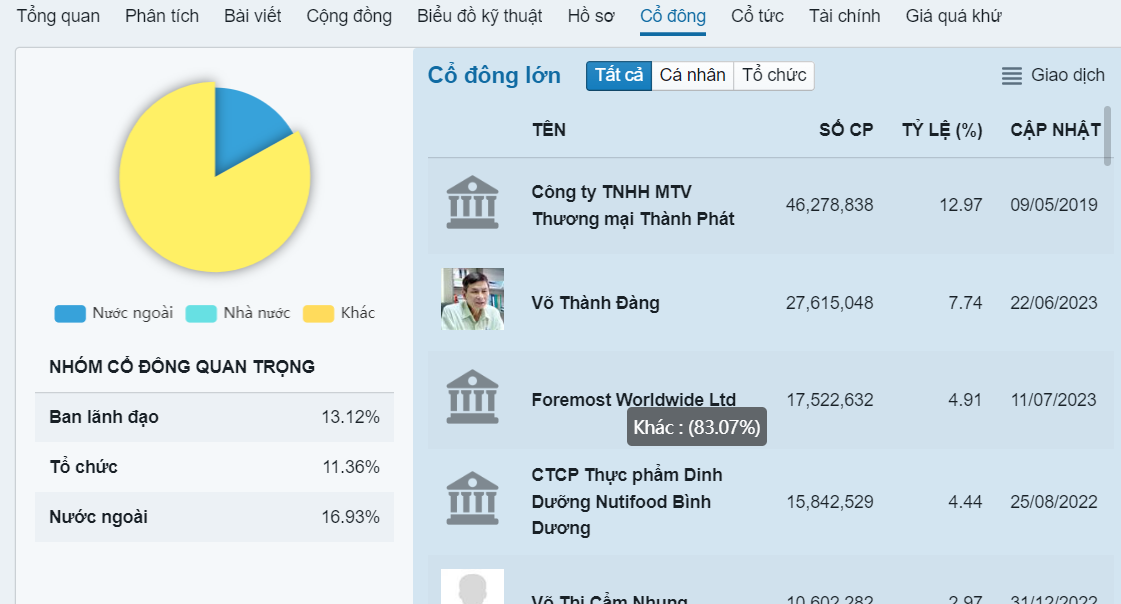Click institution icon next to Foremost Worldwide Ltd
This screenshot has width=1121, height=604.
[472, 398]
